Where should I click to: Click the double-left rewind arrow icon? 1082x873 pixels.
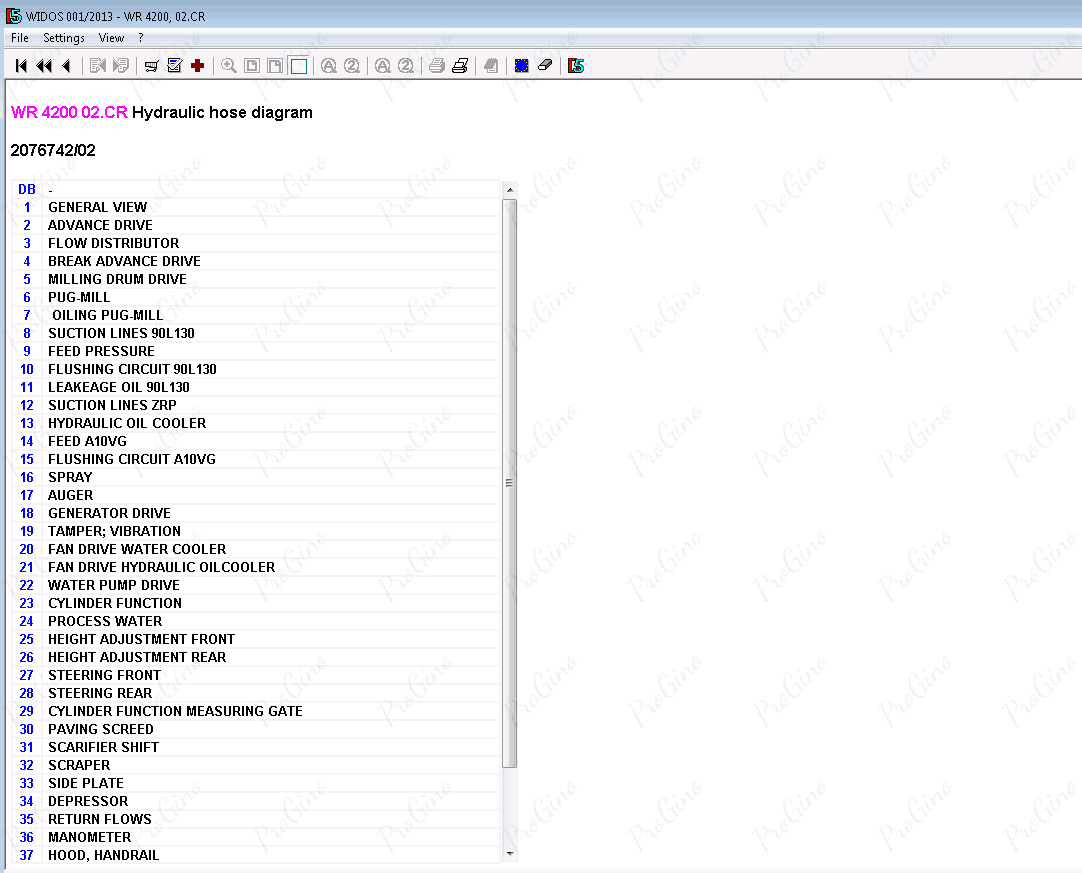pyautogui.click(x=44, y=66)
